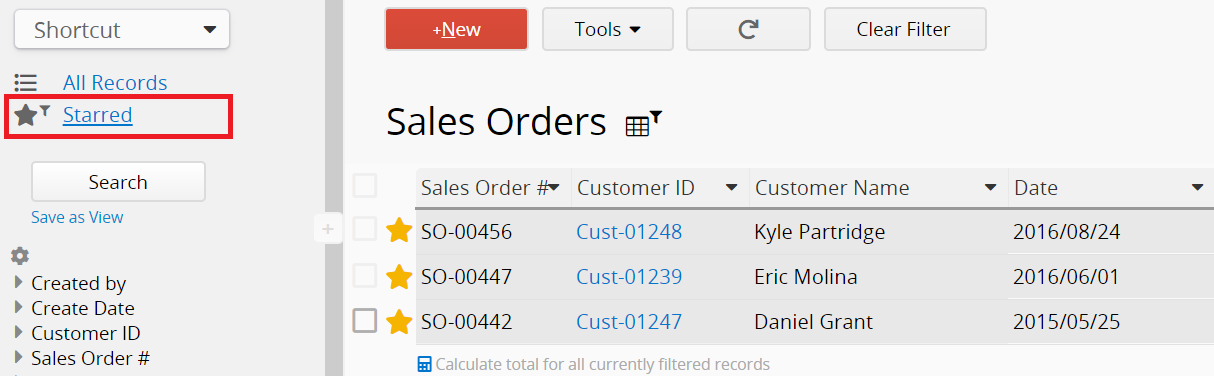Screen dimensions: 1214x376
Task: Click the star icon for SO-00442
Action: tap(399, 321)
